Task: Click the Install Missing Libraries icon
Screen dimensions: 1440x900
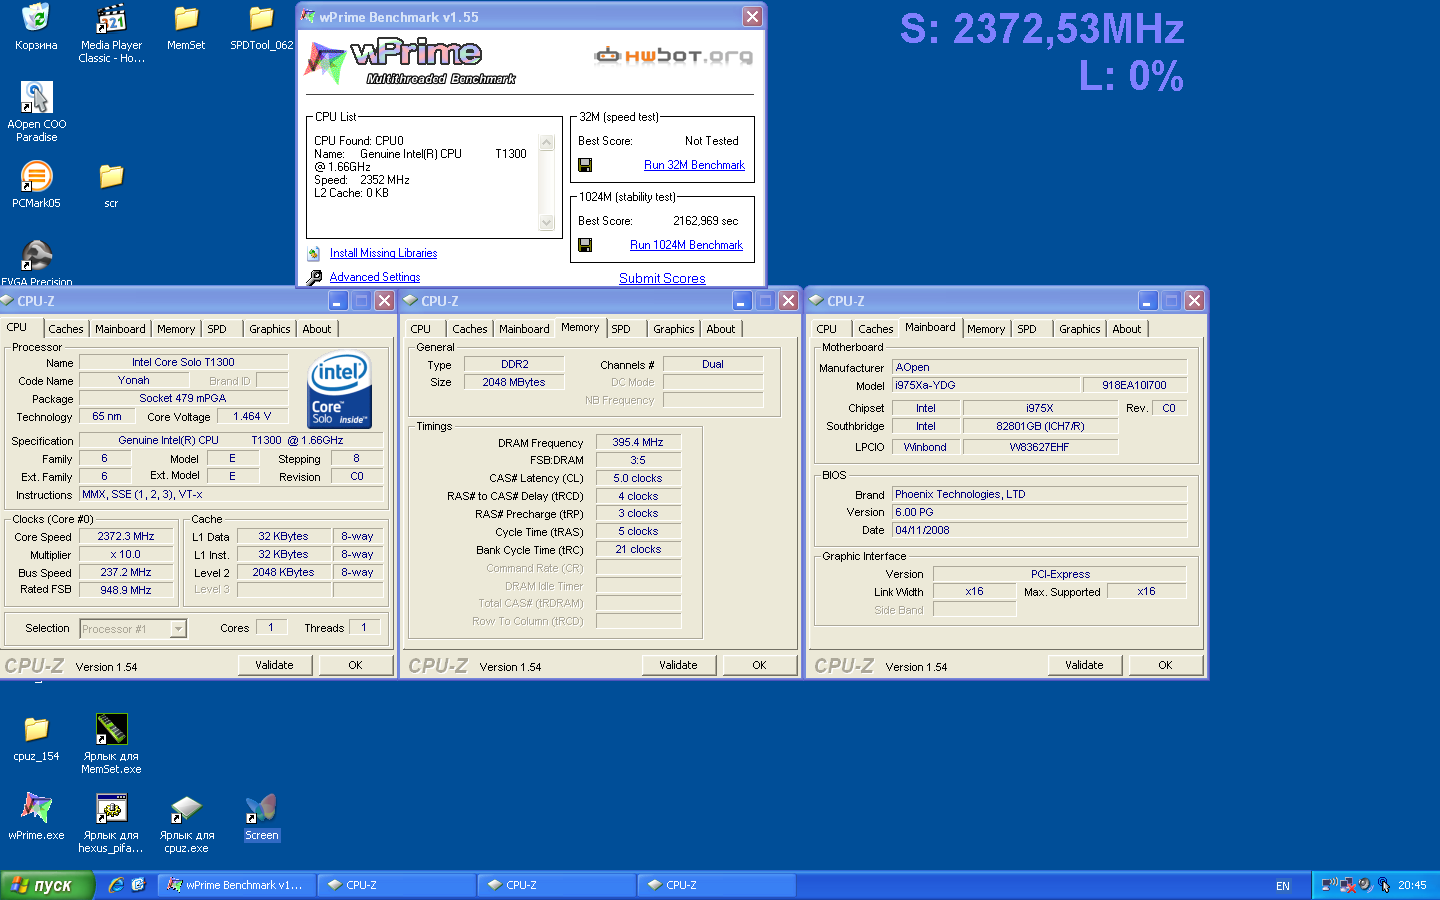Action: pyautogui.click(x=314, y=254)
